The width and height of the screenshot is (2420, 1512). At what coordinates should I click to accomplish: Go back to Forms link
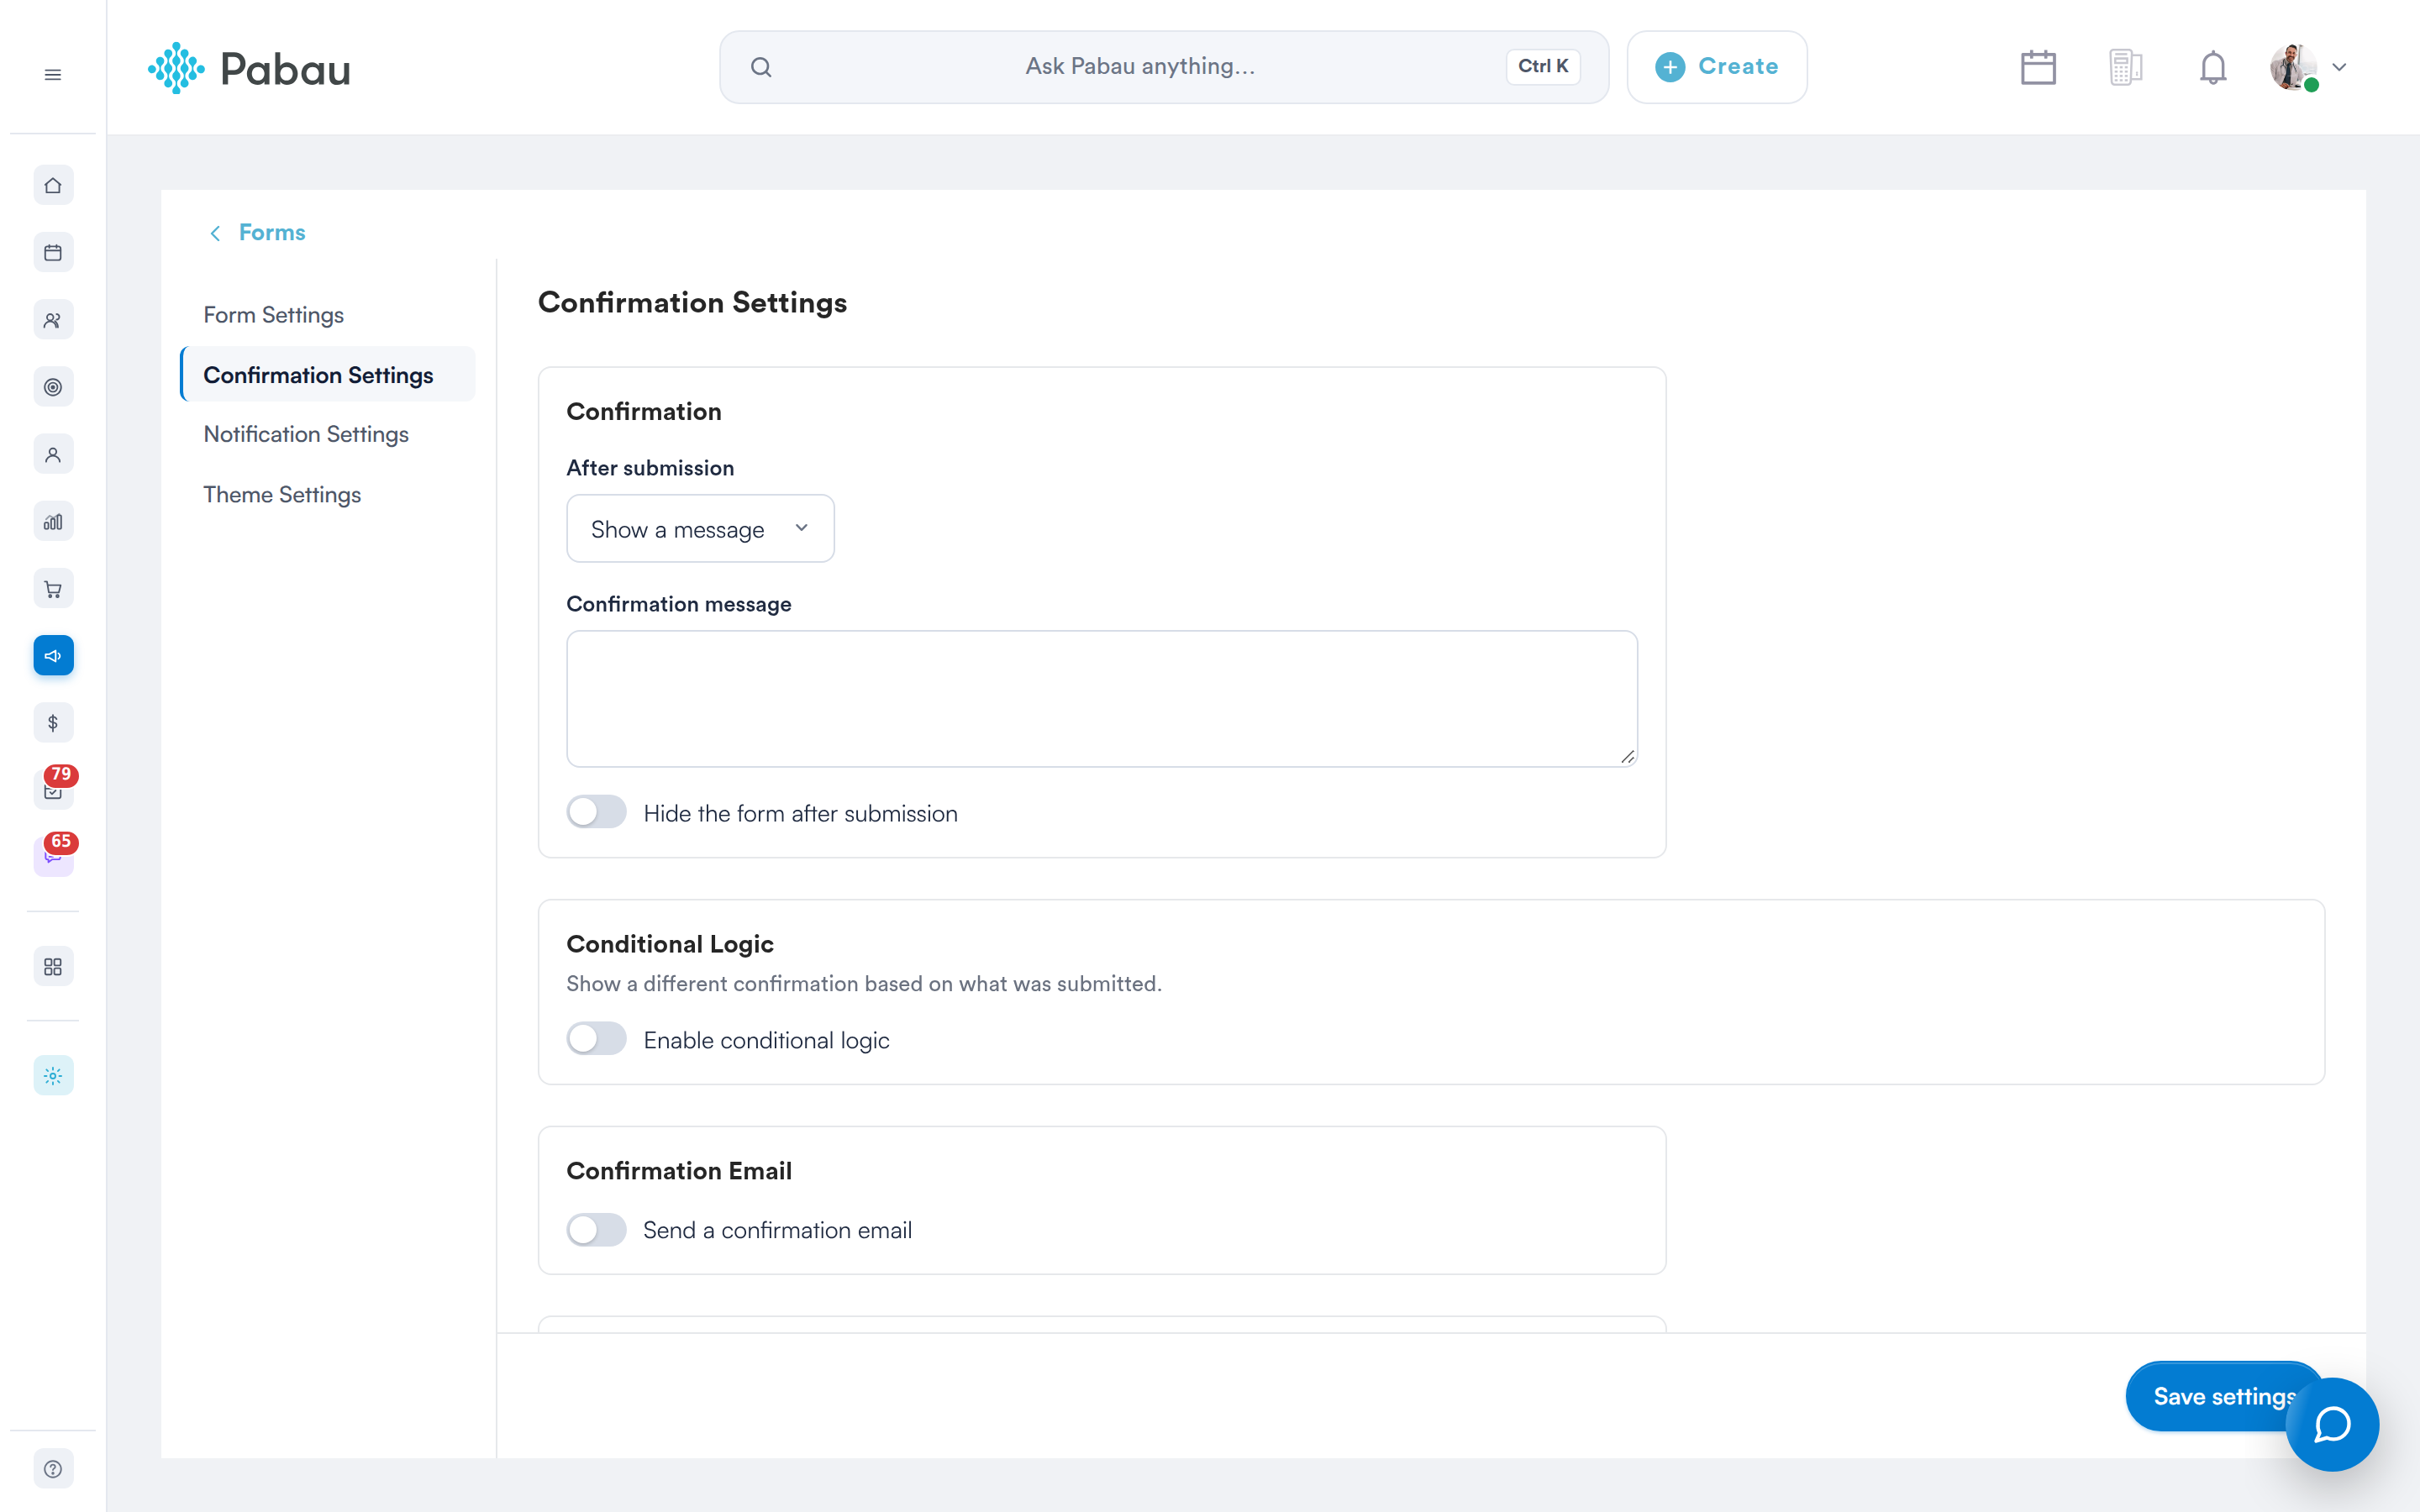pos(257,232)
